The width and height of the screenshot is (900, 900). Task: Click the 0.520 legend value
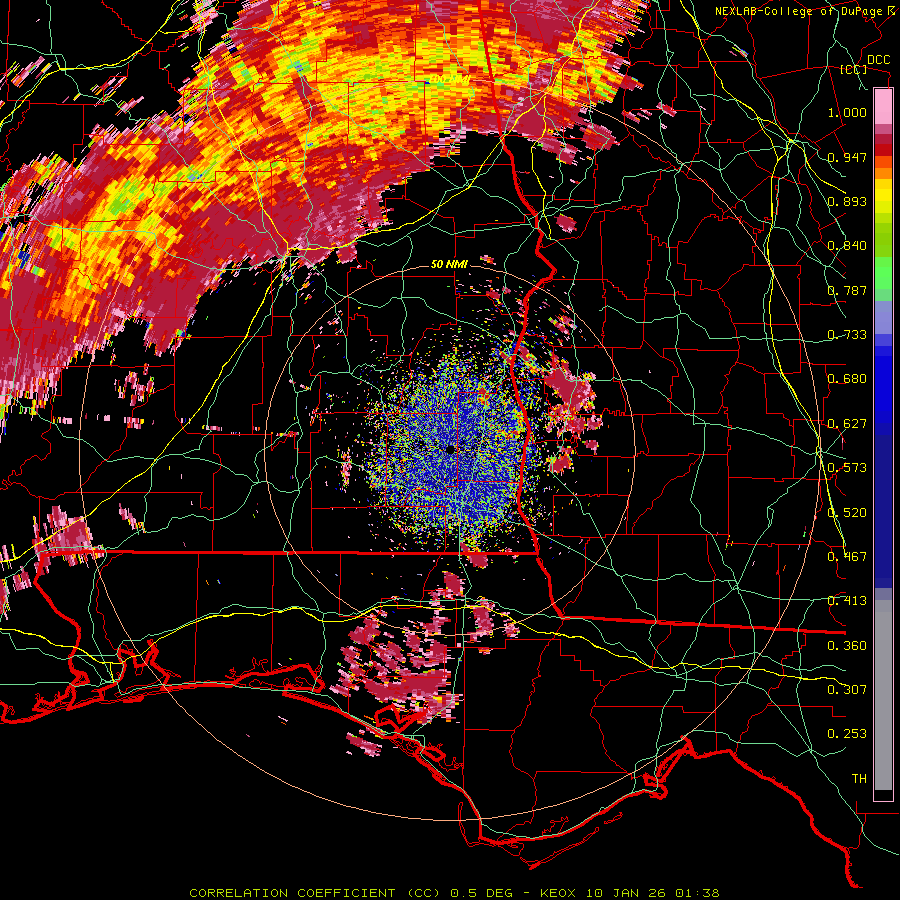[847, 513]
